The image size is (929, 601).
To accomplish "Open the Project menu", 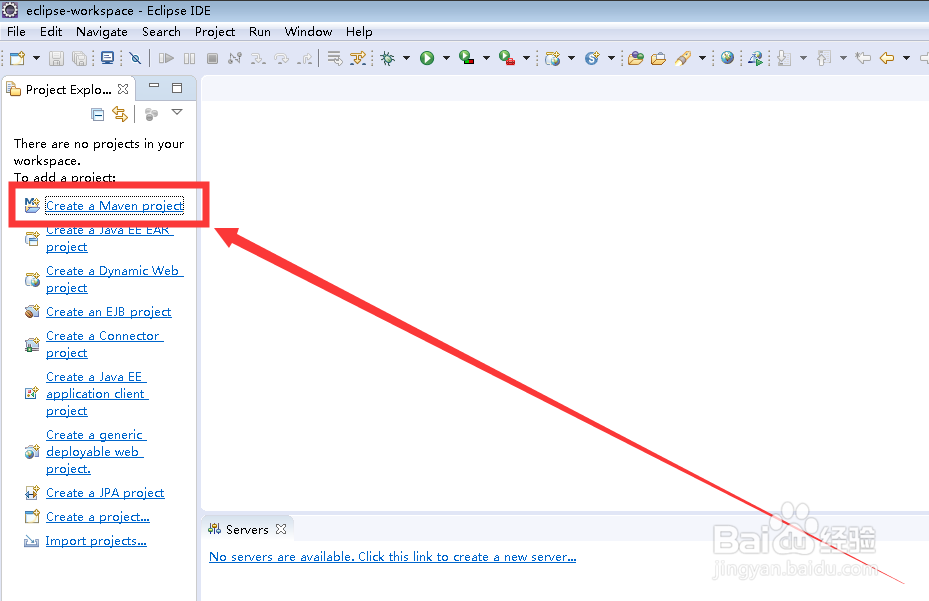I will pos(215,31).
